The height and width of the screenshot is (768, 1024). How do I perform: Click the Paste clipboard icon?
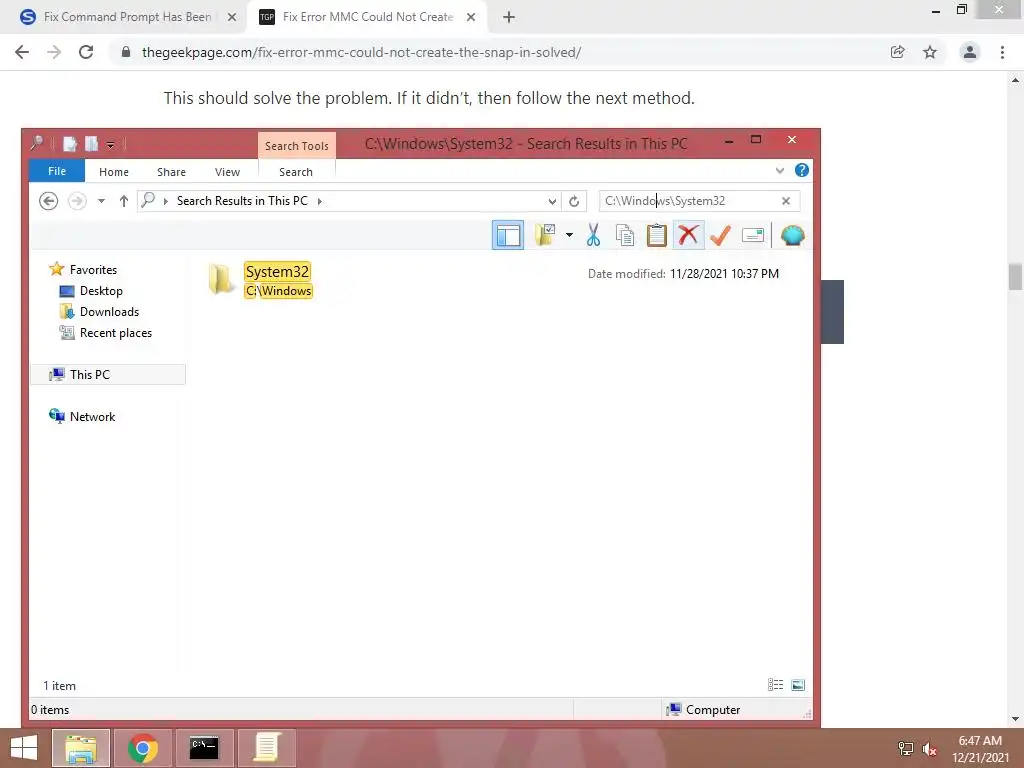(656, 235)
